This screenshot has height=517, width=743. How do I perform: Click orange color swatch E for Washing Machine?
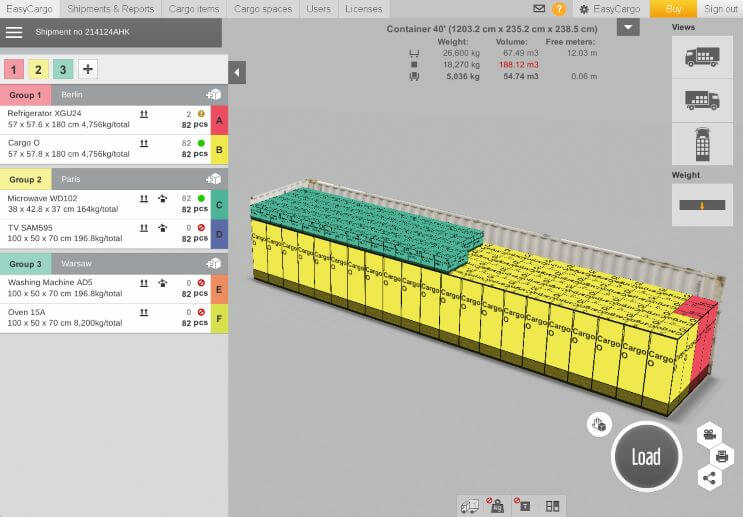tap(219, 289)
